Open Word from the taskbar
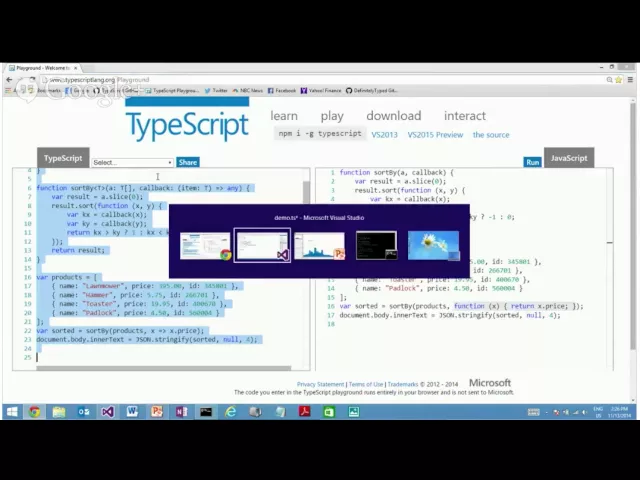 tap(132, 412)
